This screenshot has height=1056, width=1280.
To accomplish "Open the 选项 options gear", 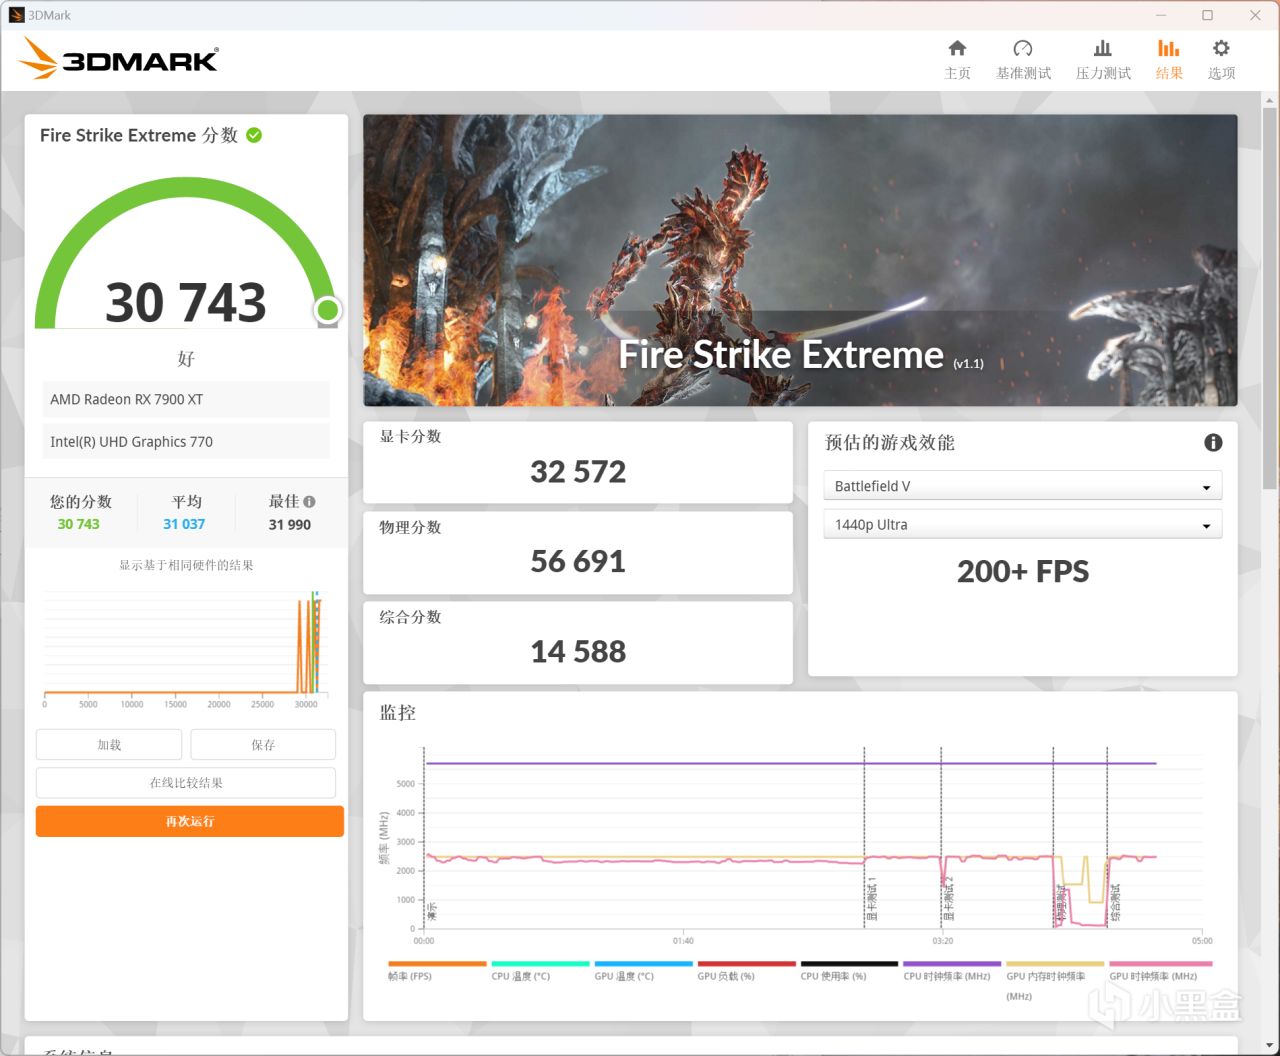I will [x=1221, y=60].
